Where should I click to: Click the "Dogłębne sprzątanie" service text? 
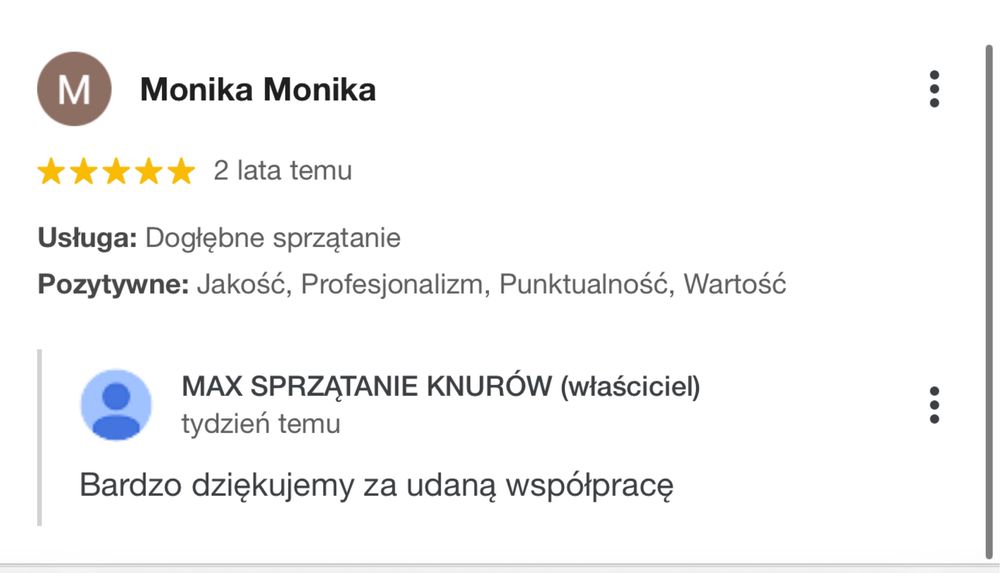pos(273,238)
